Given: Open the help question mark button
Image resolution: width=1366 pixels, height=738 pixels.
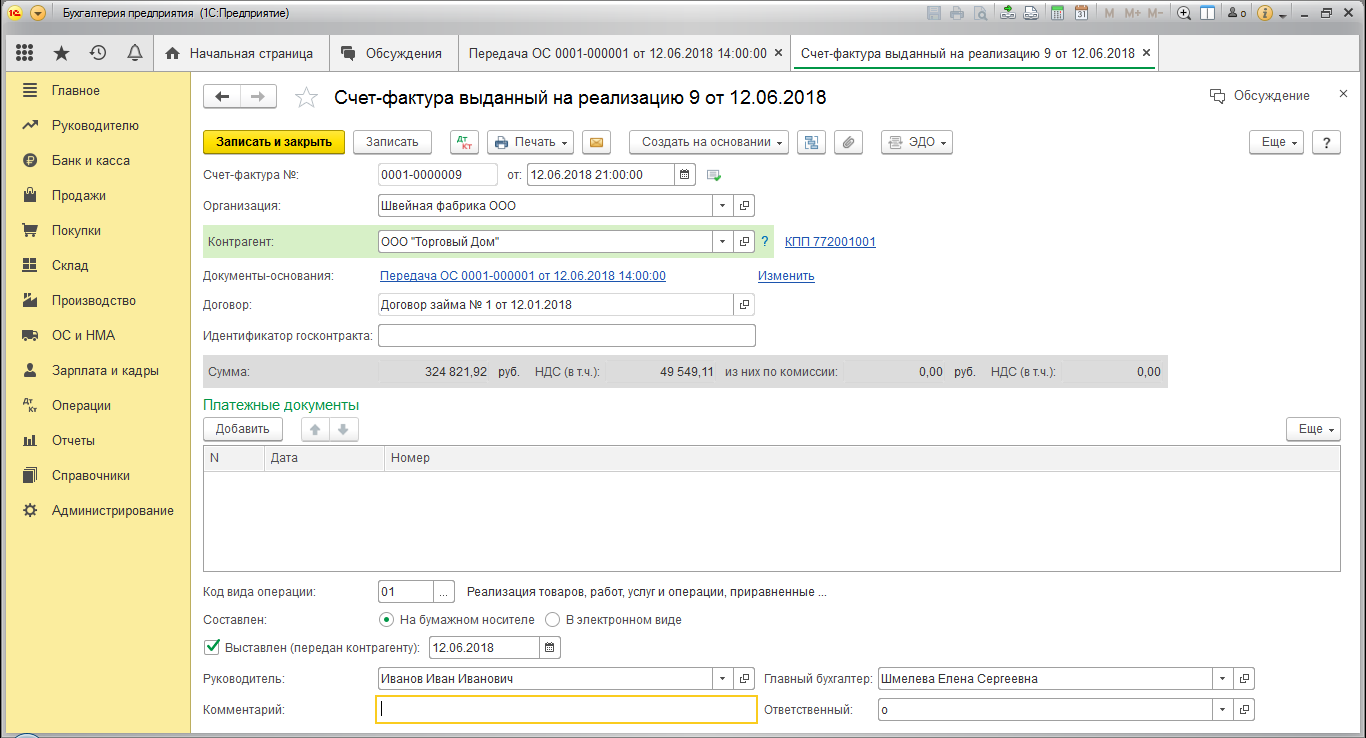Looking at the screenshot, I should [x=1326, y=142].
